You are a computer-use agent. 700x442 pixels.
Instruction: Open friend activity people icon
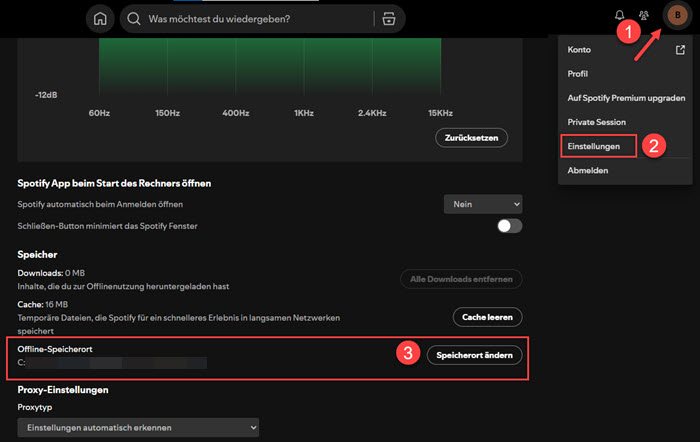[644, 15]
